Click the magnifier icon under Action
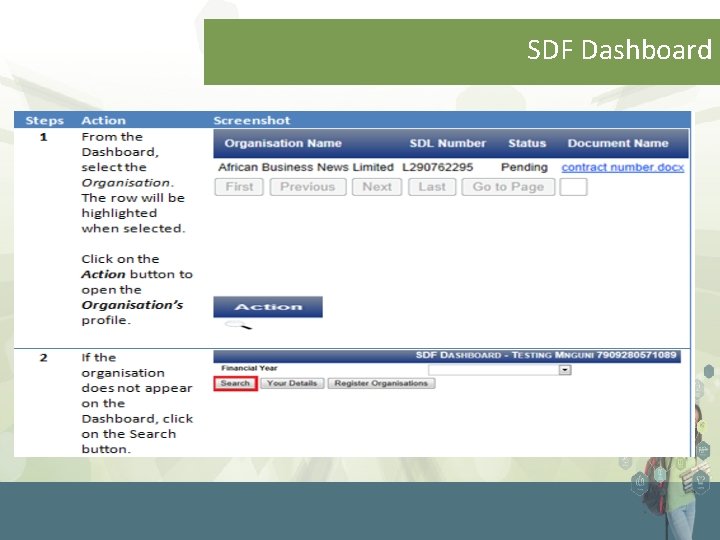The height and width of the screenshot is (540, 720). coord(238,326)
